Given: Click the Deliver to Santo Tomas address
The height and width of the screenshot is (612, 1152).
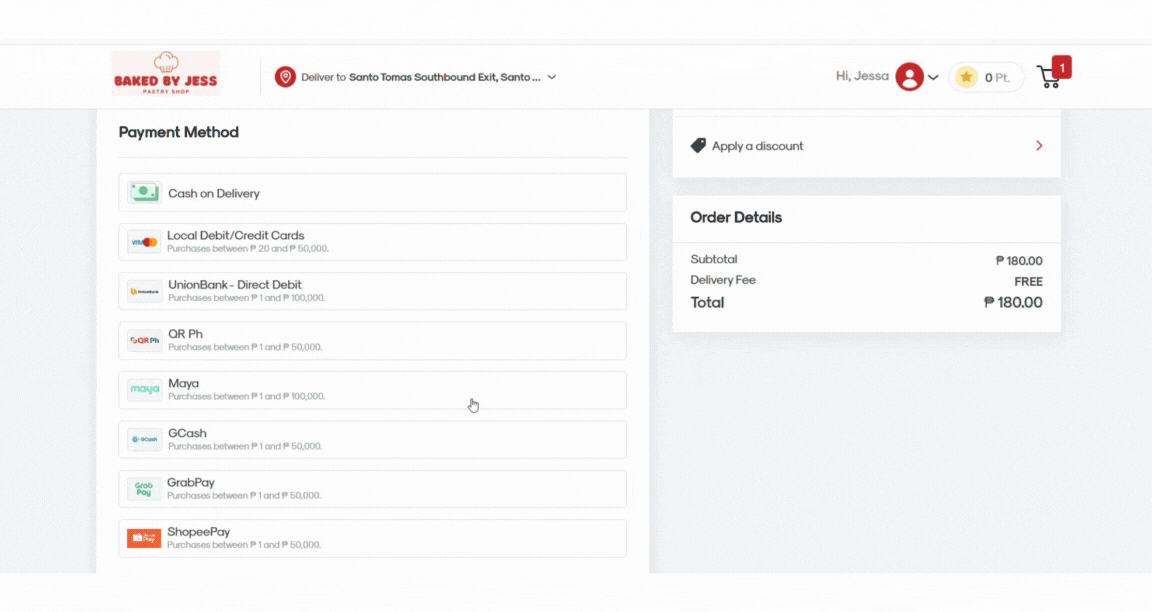Looking at the screenshot, I should [421, 77].
